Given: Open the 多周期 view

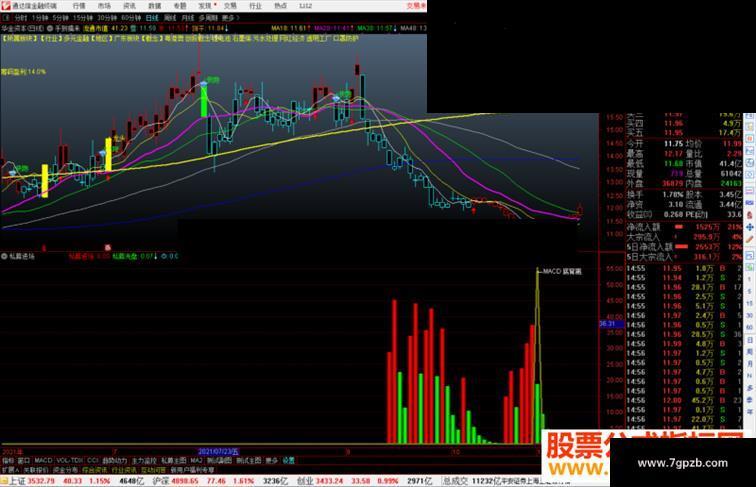Looking at the screenshot, I should 208,18.
